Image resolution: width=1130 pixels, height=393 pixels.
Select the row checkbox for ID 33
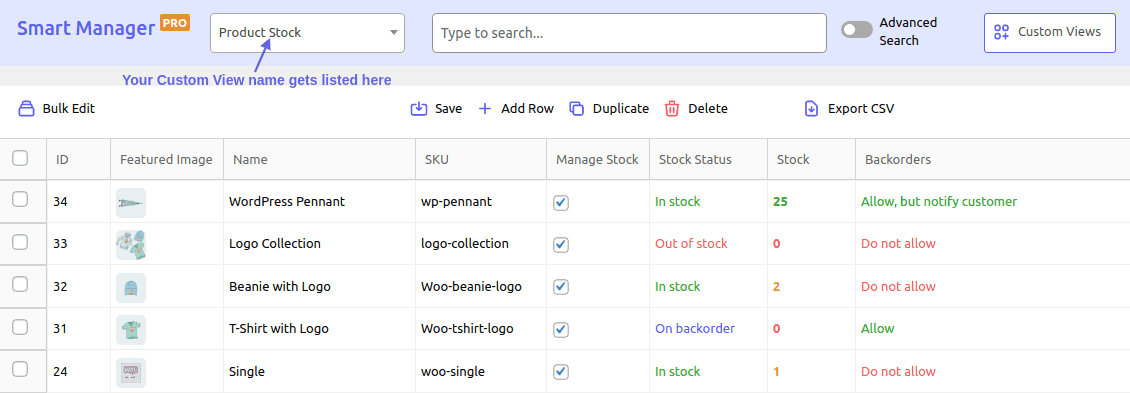(20, 242)
